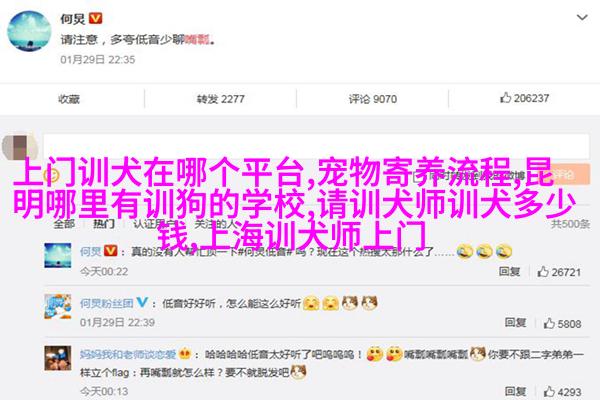Click the blue V badge next to 何炅粉丝团
600x400 pixels.
coord(142,302)
